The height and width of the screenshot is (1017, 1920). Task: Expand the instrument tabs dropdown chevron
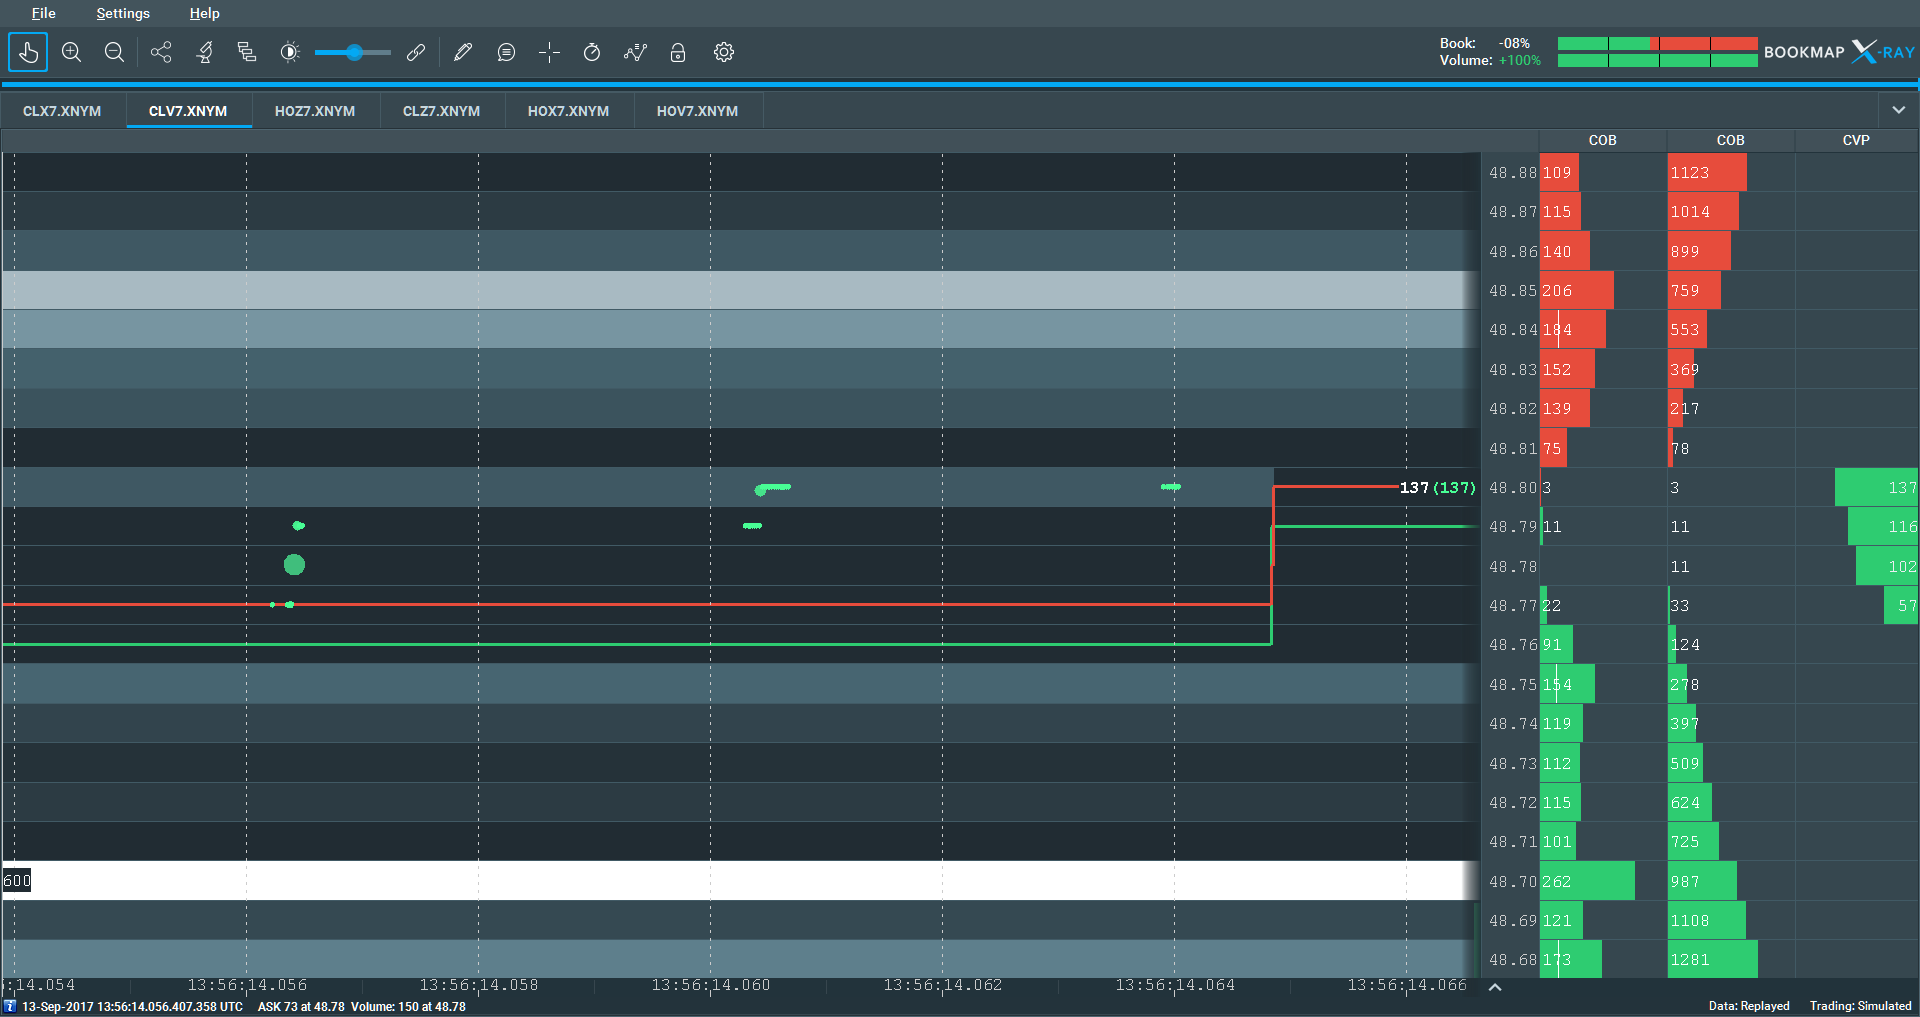pyautogui.click(x=1898, y=110)
